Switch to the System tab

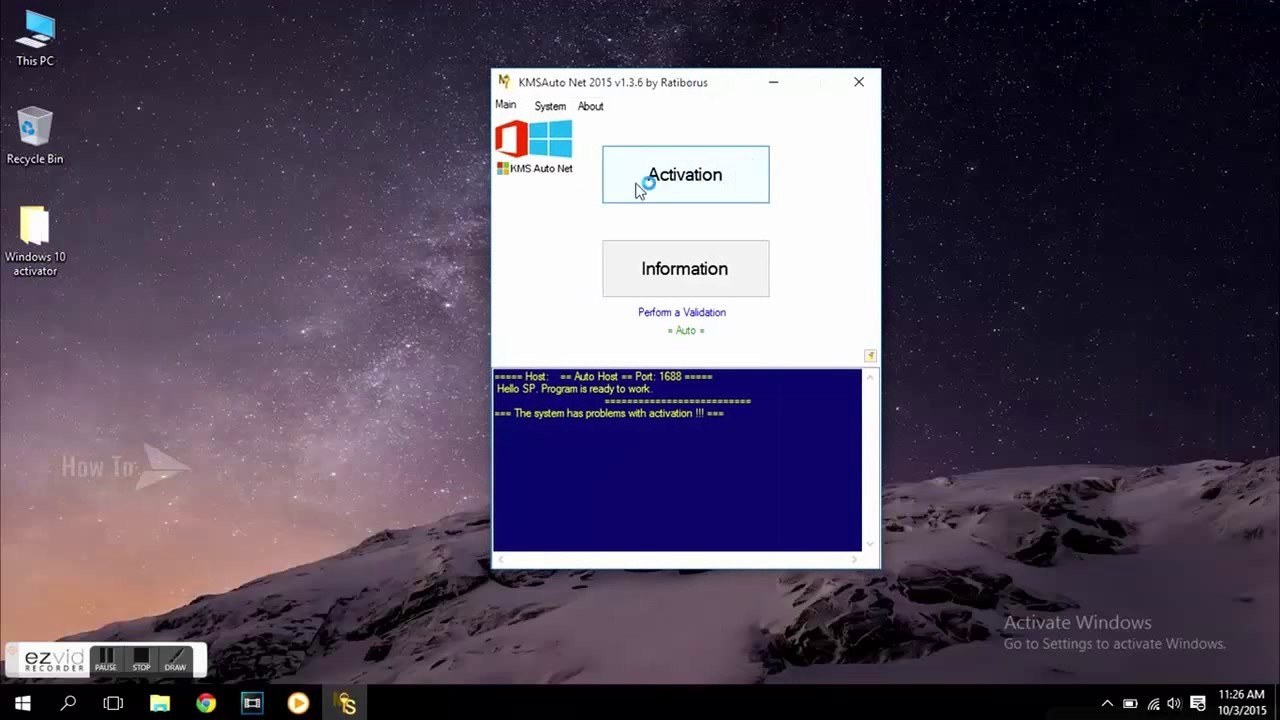[x=550, y=106]
